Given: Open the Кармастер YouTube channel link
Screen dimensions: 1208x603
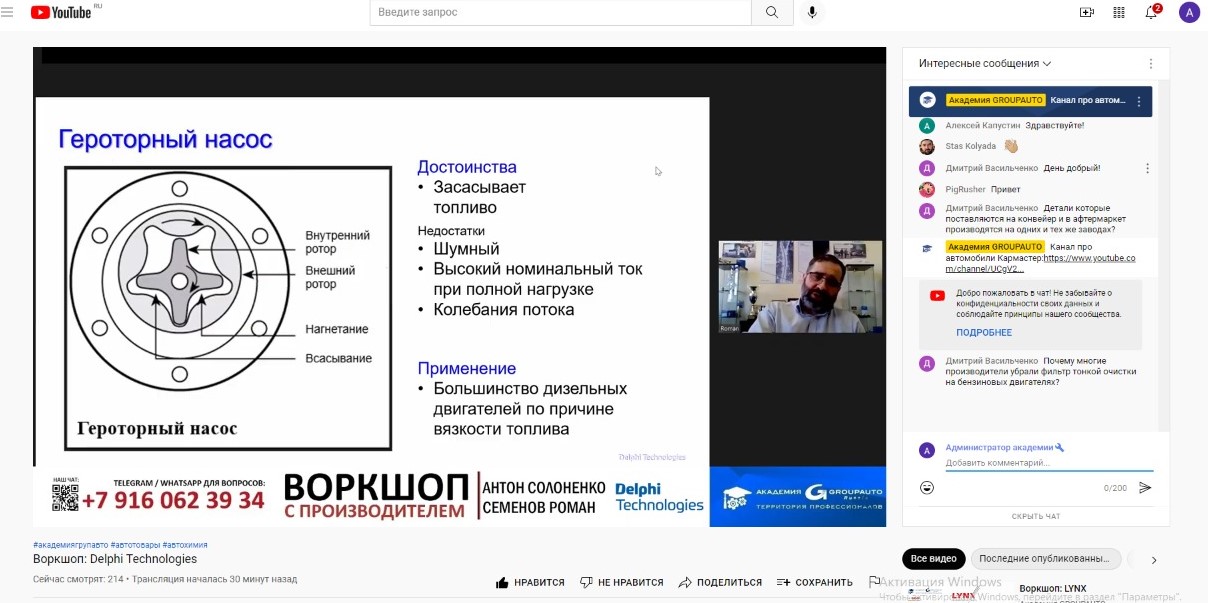Looking at the screenshot, I should tap(1040, 263).
